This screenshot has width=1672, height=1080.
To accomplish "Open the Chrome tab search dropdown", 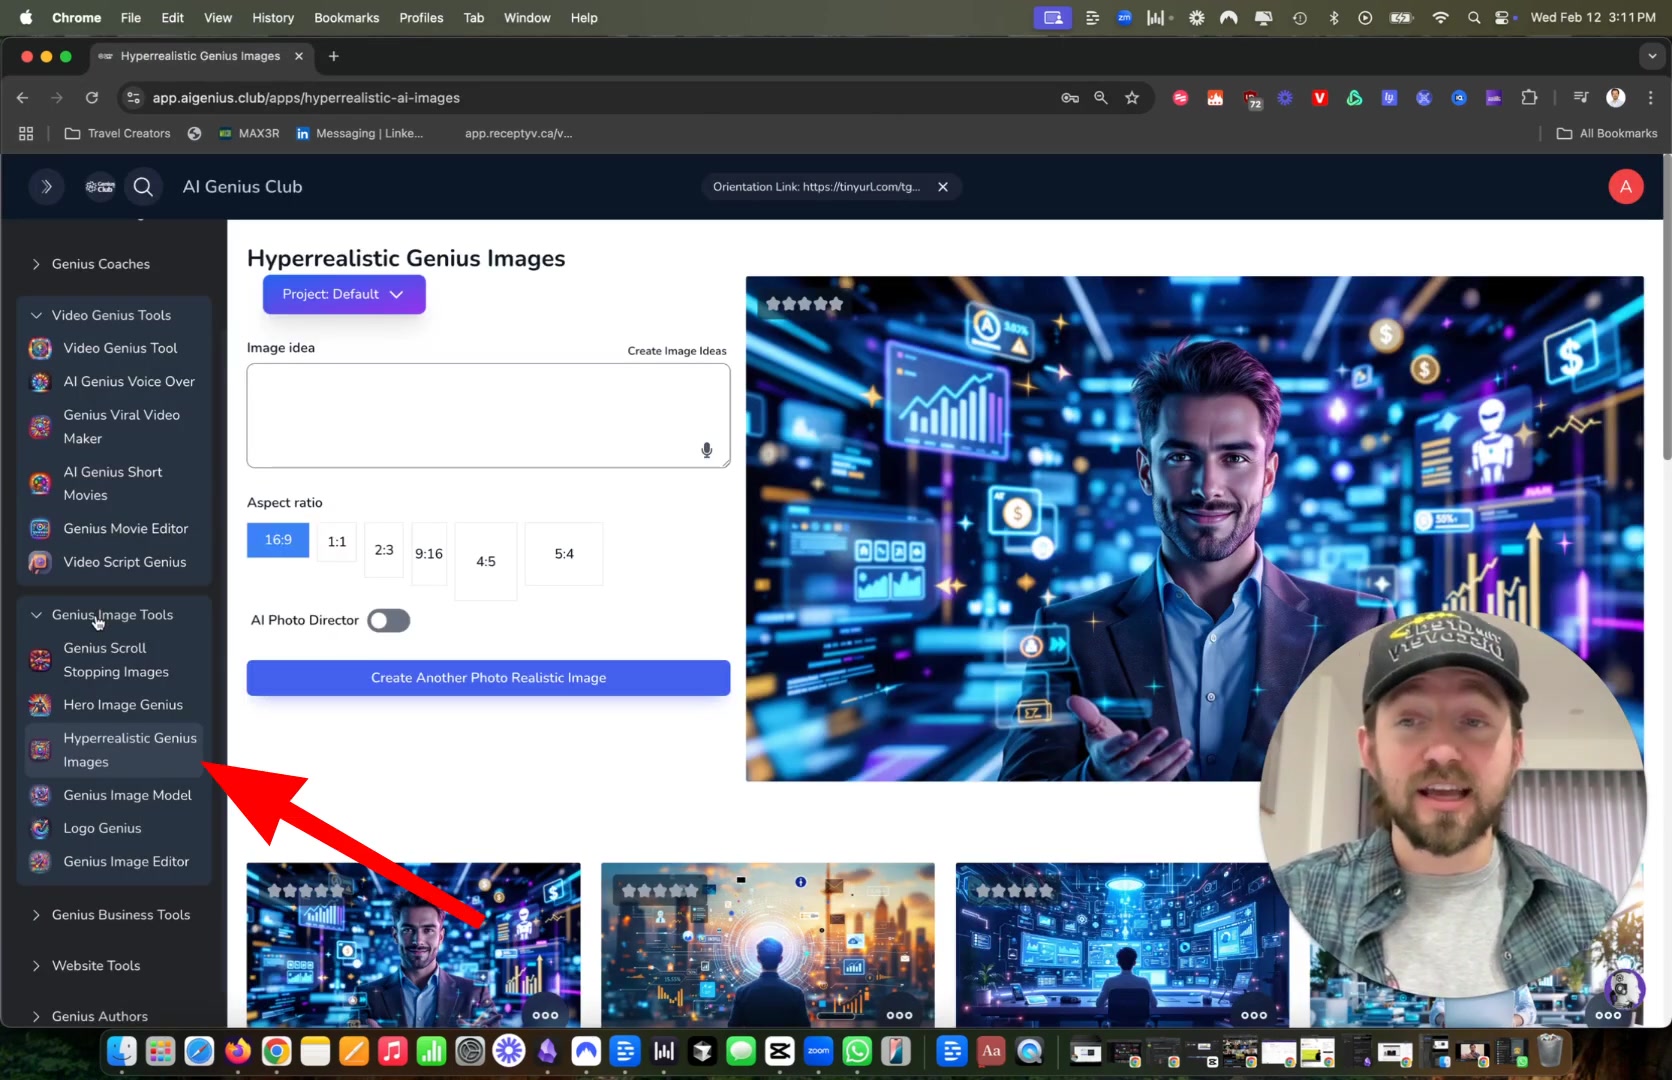I will [x=1651, y=56].
